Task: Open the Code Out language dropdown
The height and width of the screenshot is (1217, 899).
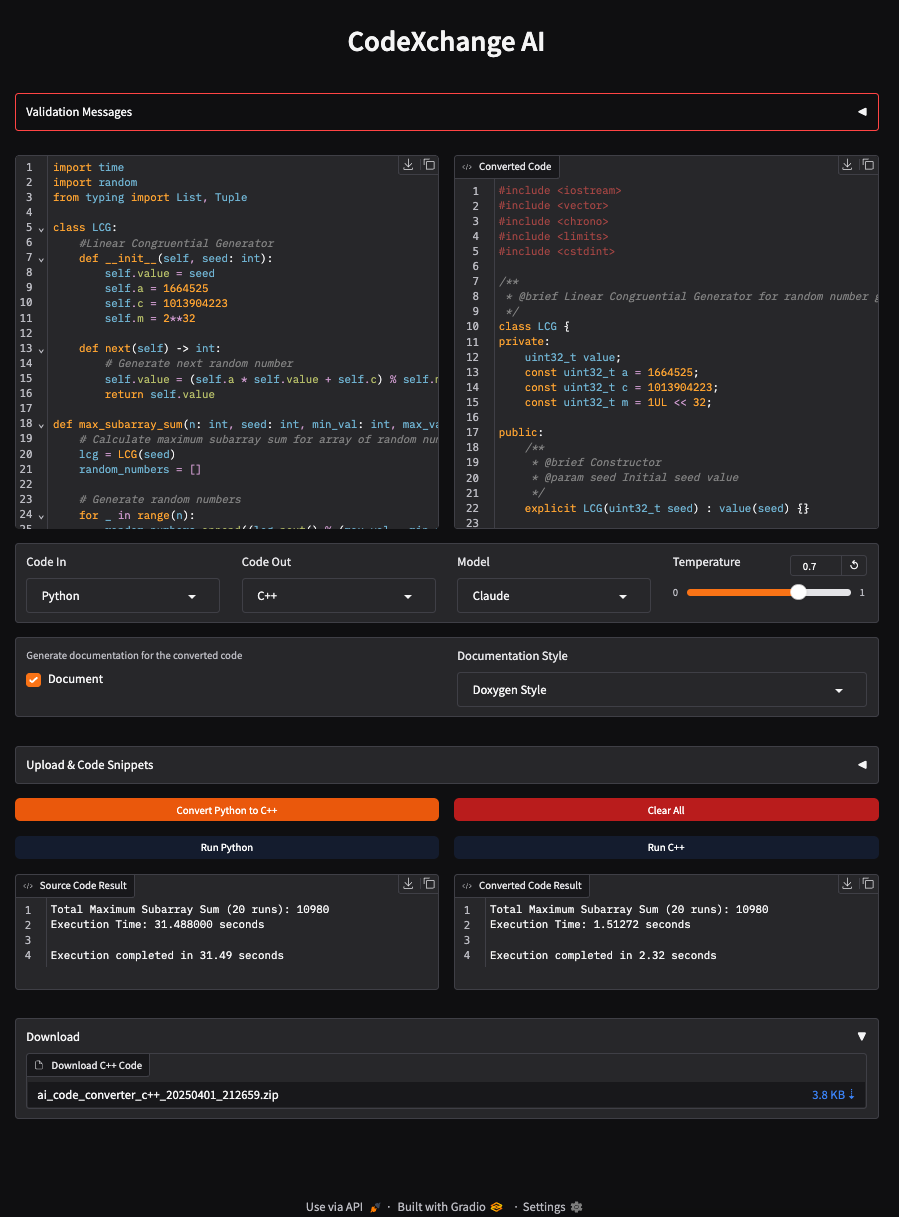Action: point(338,596)
